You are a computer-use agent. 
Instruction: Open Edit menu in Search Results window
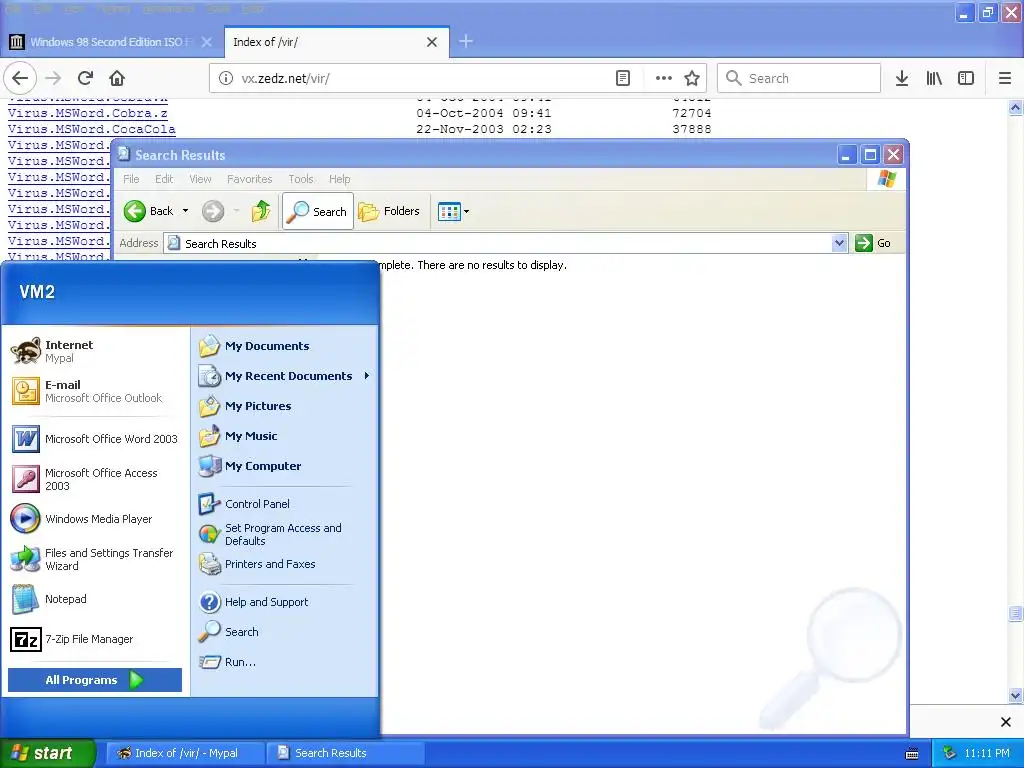point(164,179)
